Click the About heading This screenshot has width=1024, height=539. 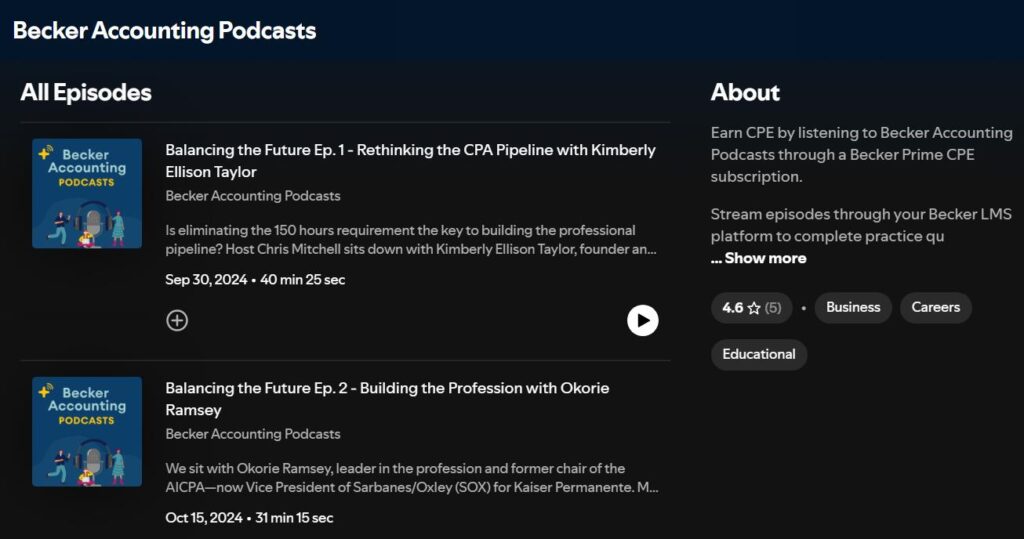(x=745, y=92)
